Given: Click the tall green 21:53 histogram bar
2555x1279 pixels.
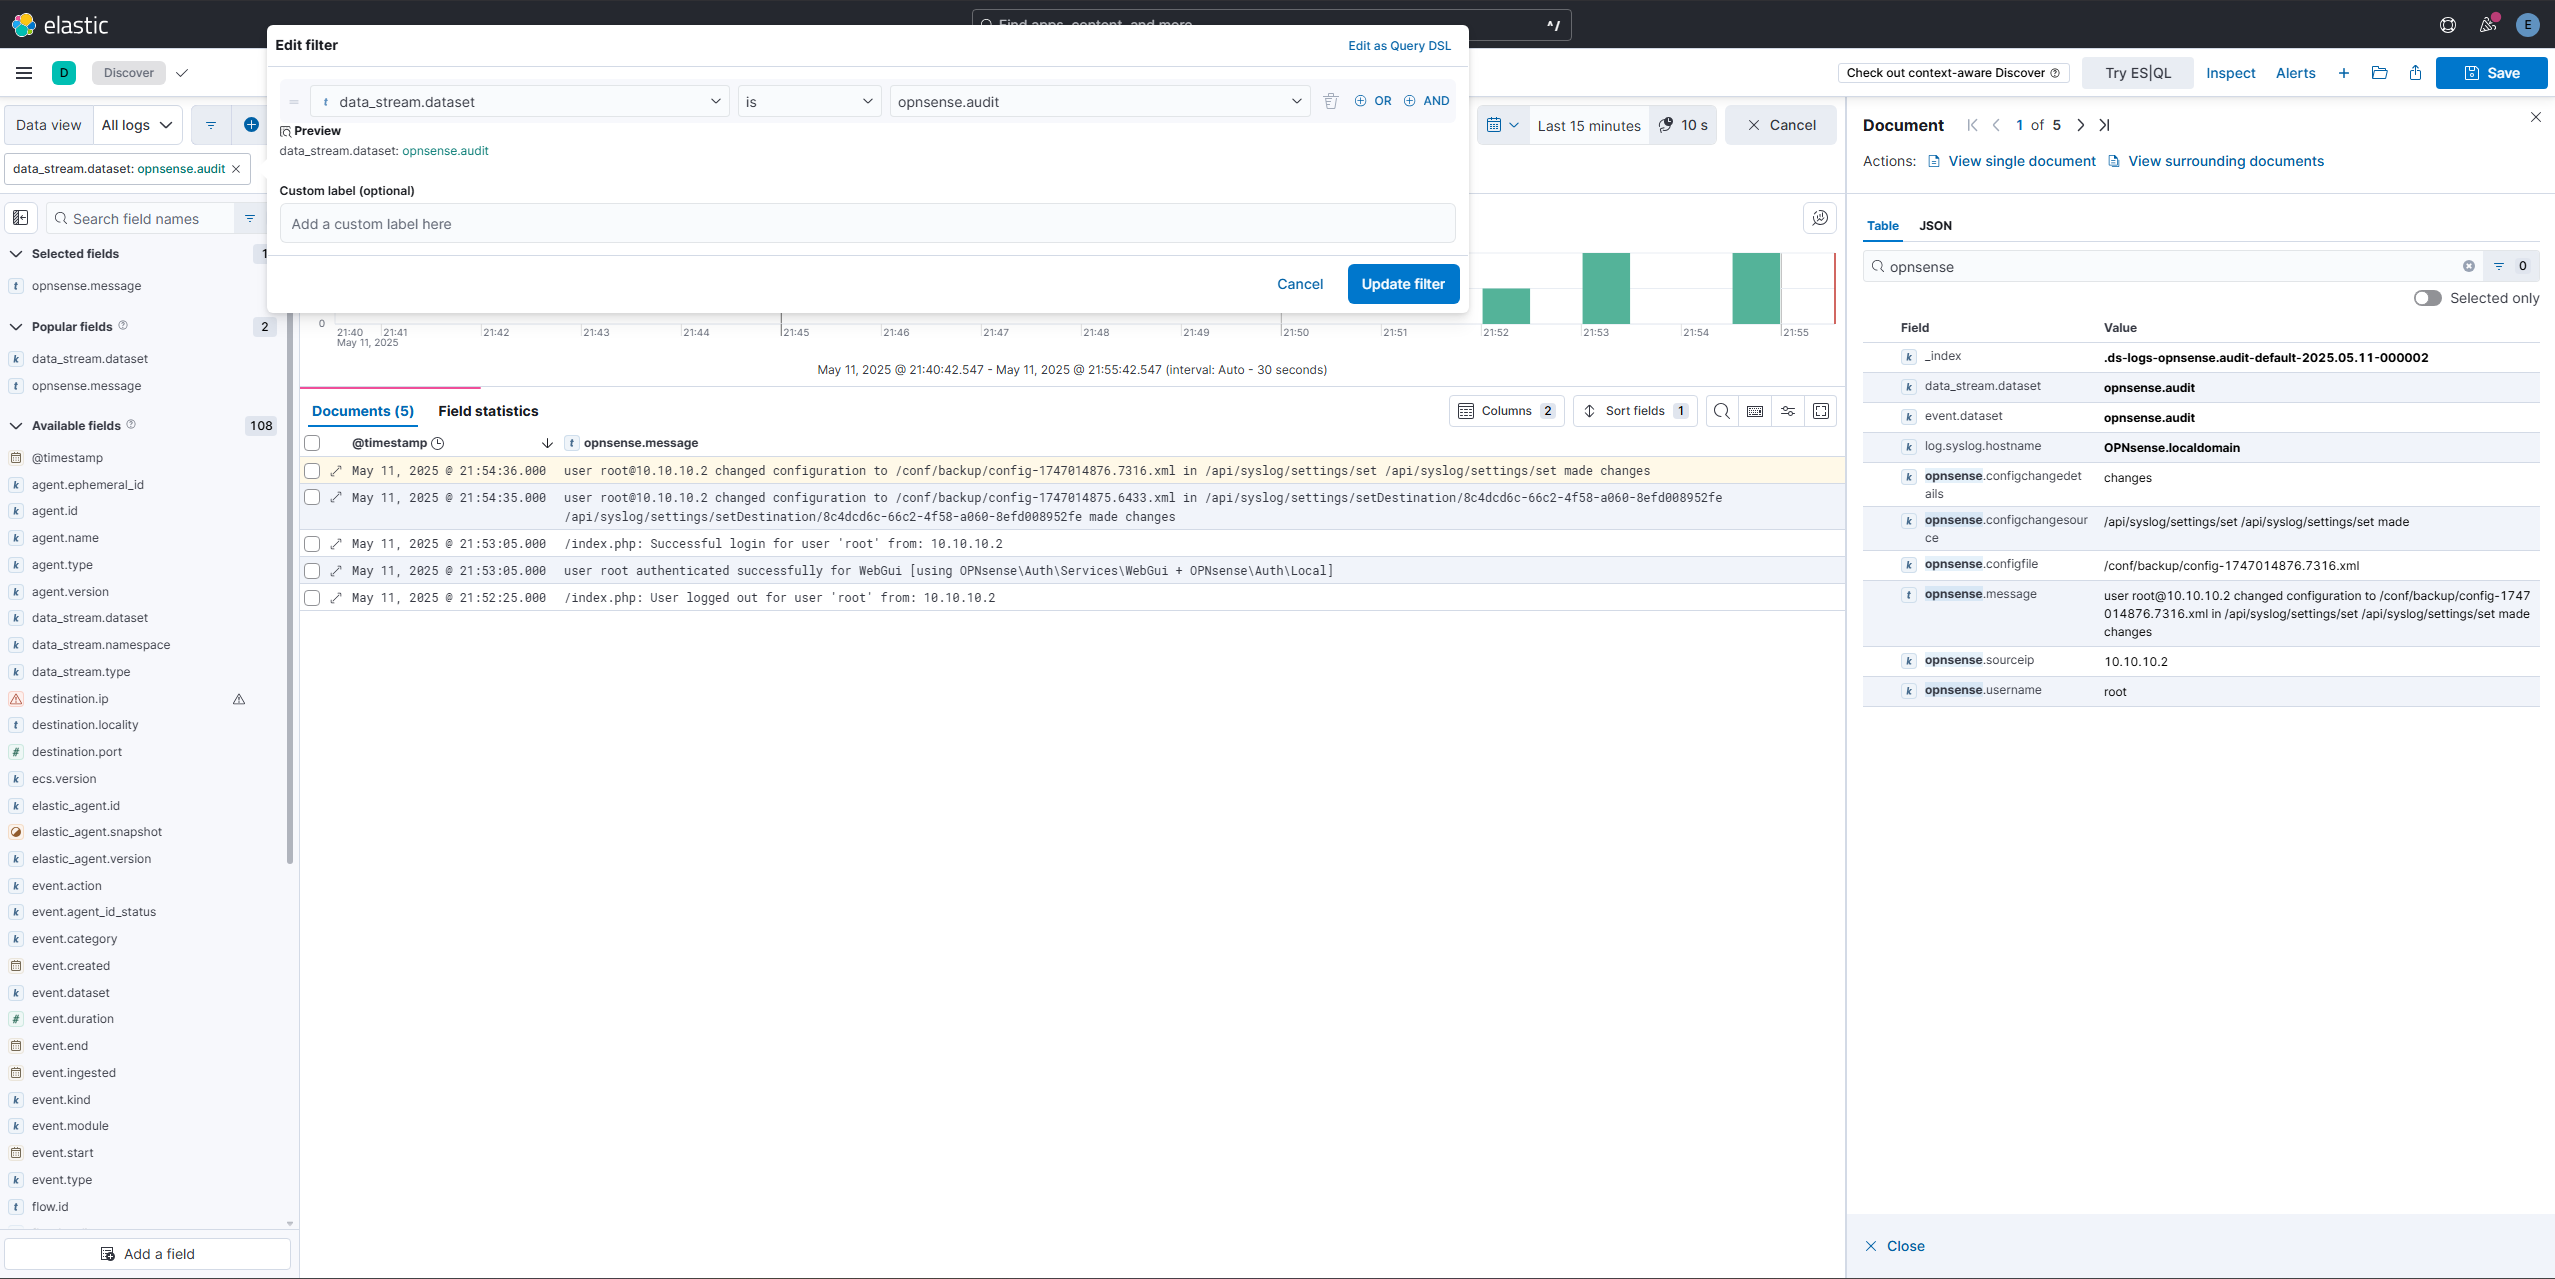Looking at the screenshot, I should pos(1605,288).
